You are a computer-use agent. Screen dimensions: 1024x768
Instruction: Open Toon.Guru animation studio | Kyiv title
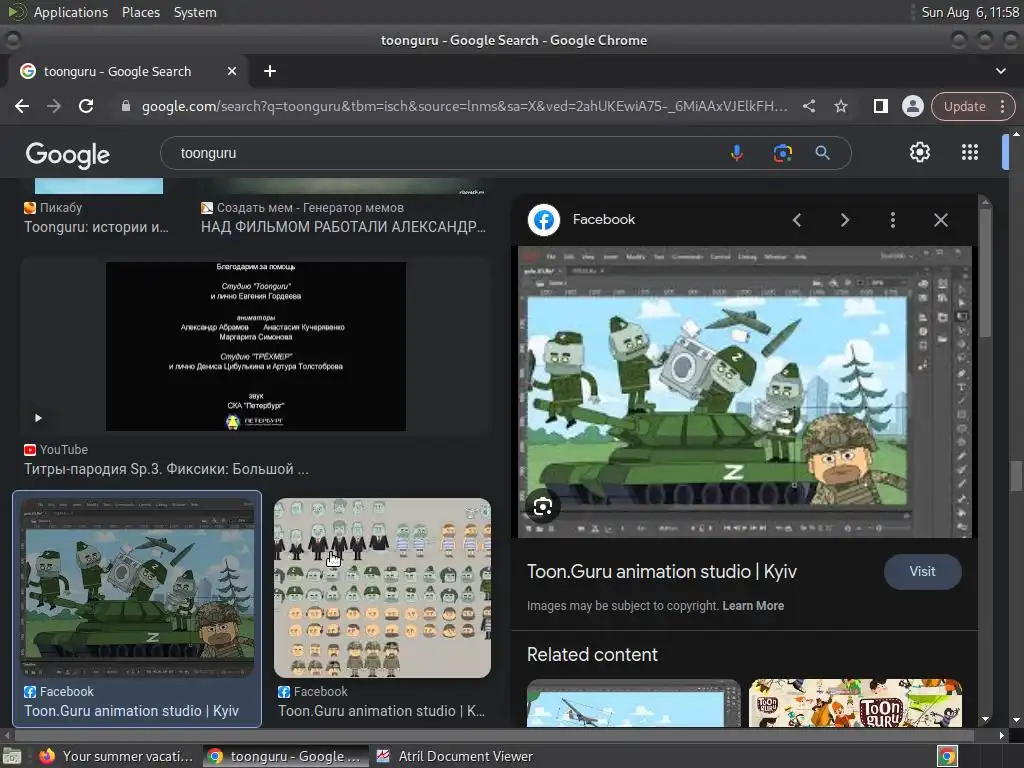click(662, 571)
